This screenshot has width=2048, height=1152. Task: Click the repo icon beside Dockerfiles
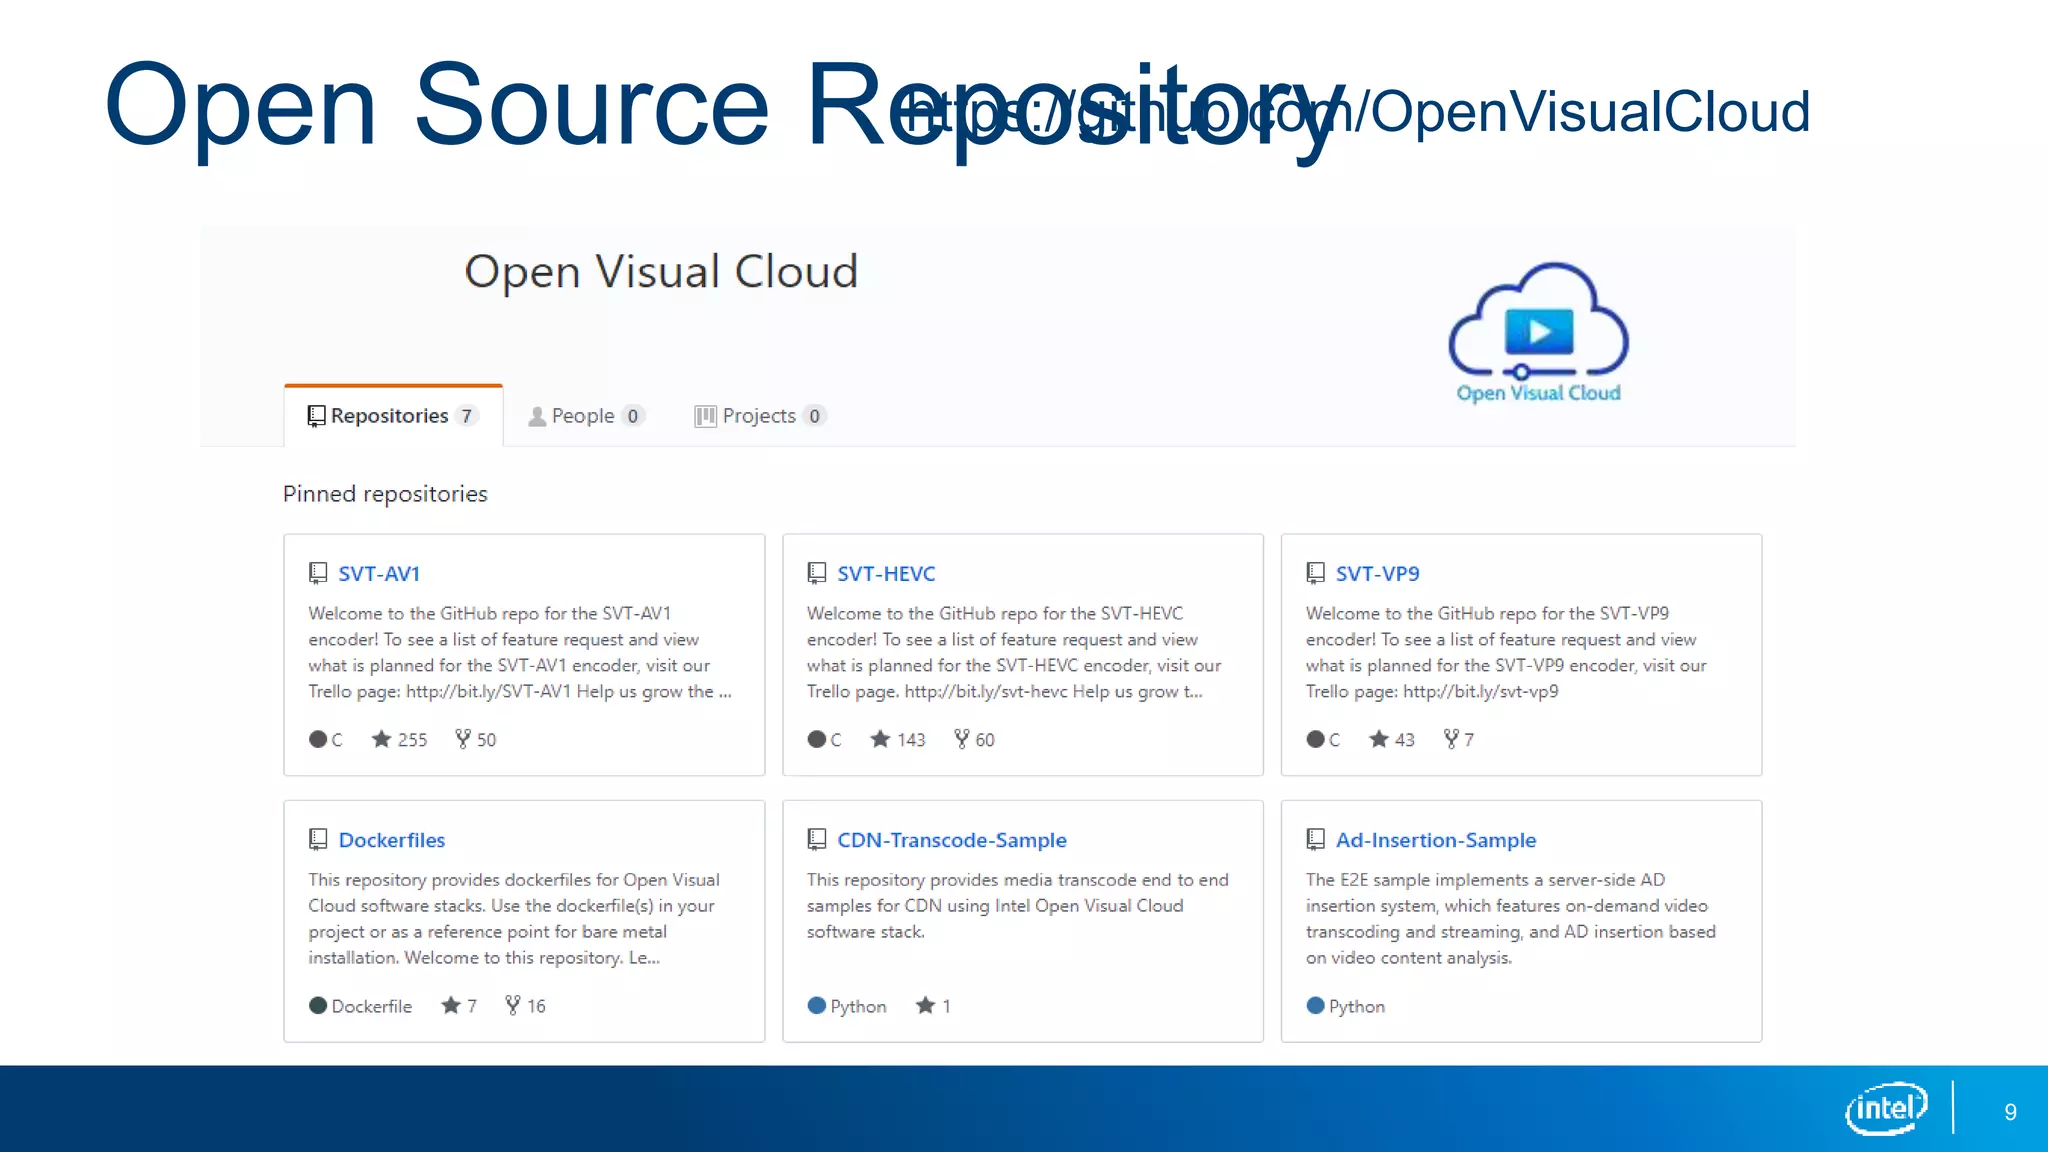click(x=318, y=839)
